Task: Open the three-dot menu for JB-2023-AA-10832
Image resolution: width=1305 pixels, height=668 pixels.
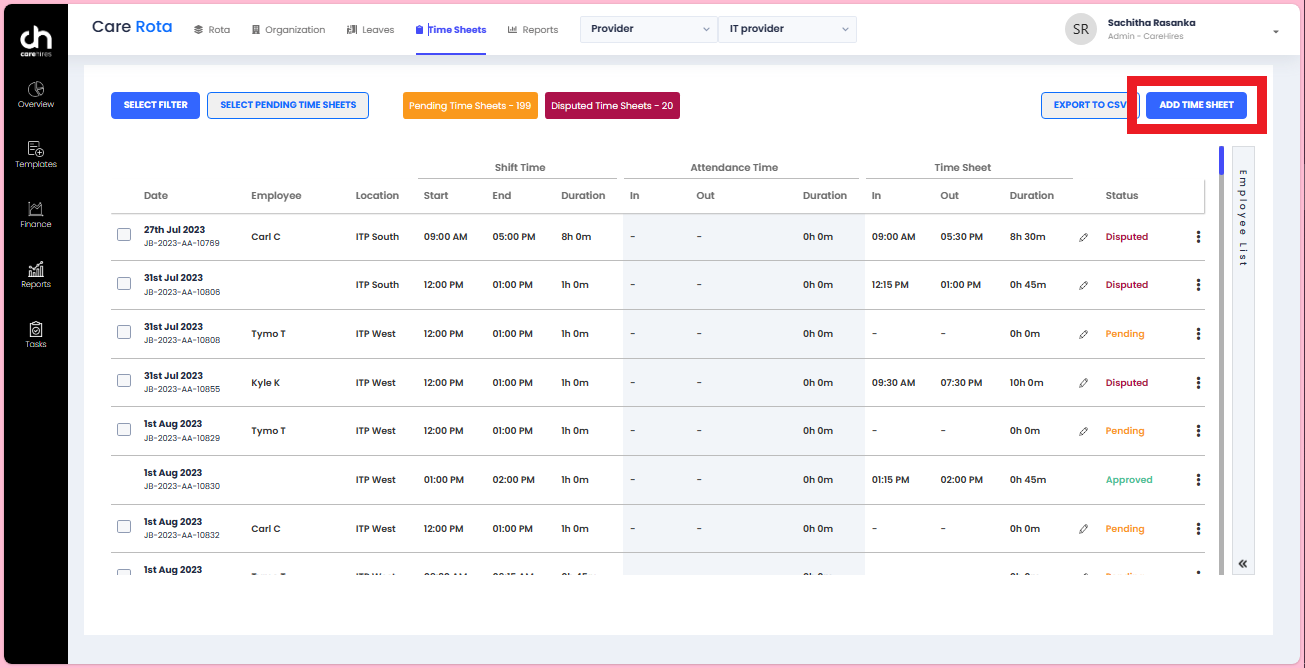Action: click(1198, 529)
